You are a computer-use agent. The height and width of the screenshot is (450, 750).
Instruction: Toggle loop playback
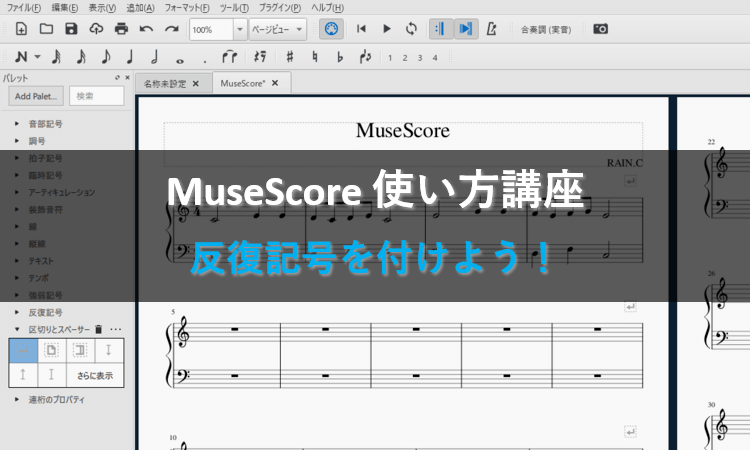[411, 29]
